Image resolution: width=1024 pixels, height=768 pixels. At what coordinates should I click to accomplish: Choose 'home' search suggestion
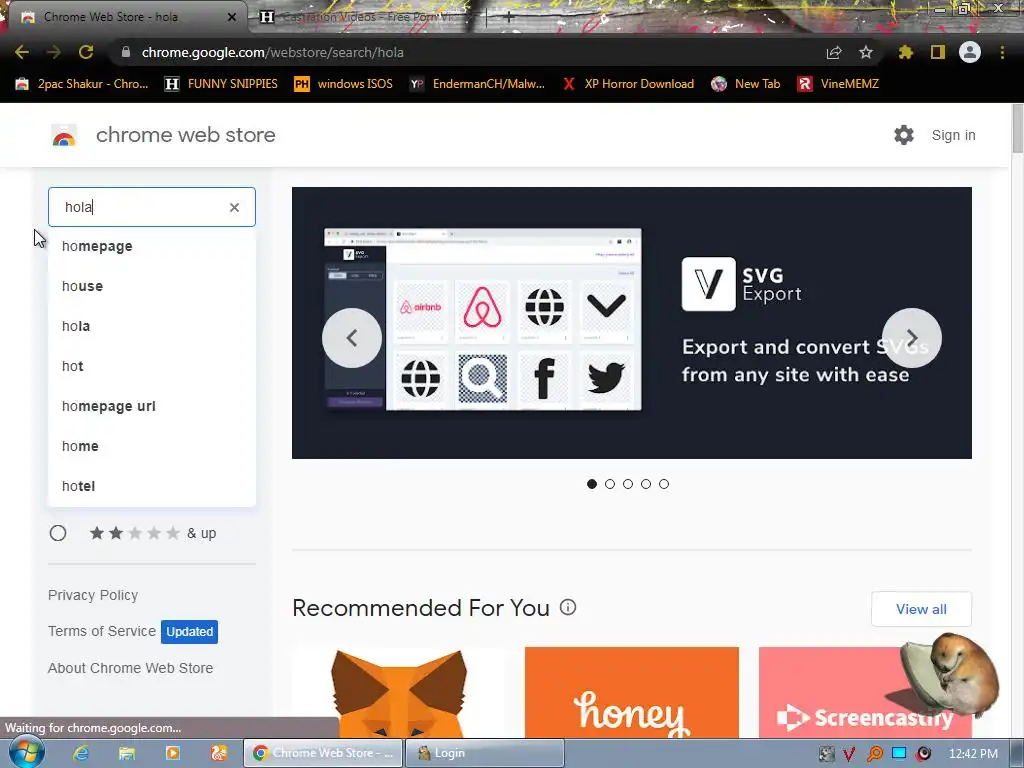152,446
